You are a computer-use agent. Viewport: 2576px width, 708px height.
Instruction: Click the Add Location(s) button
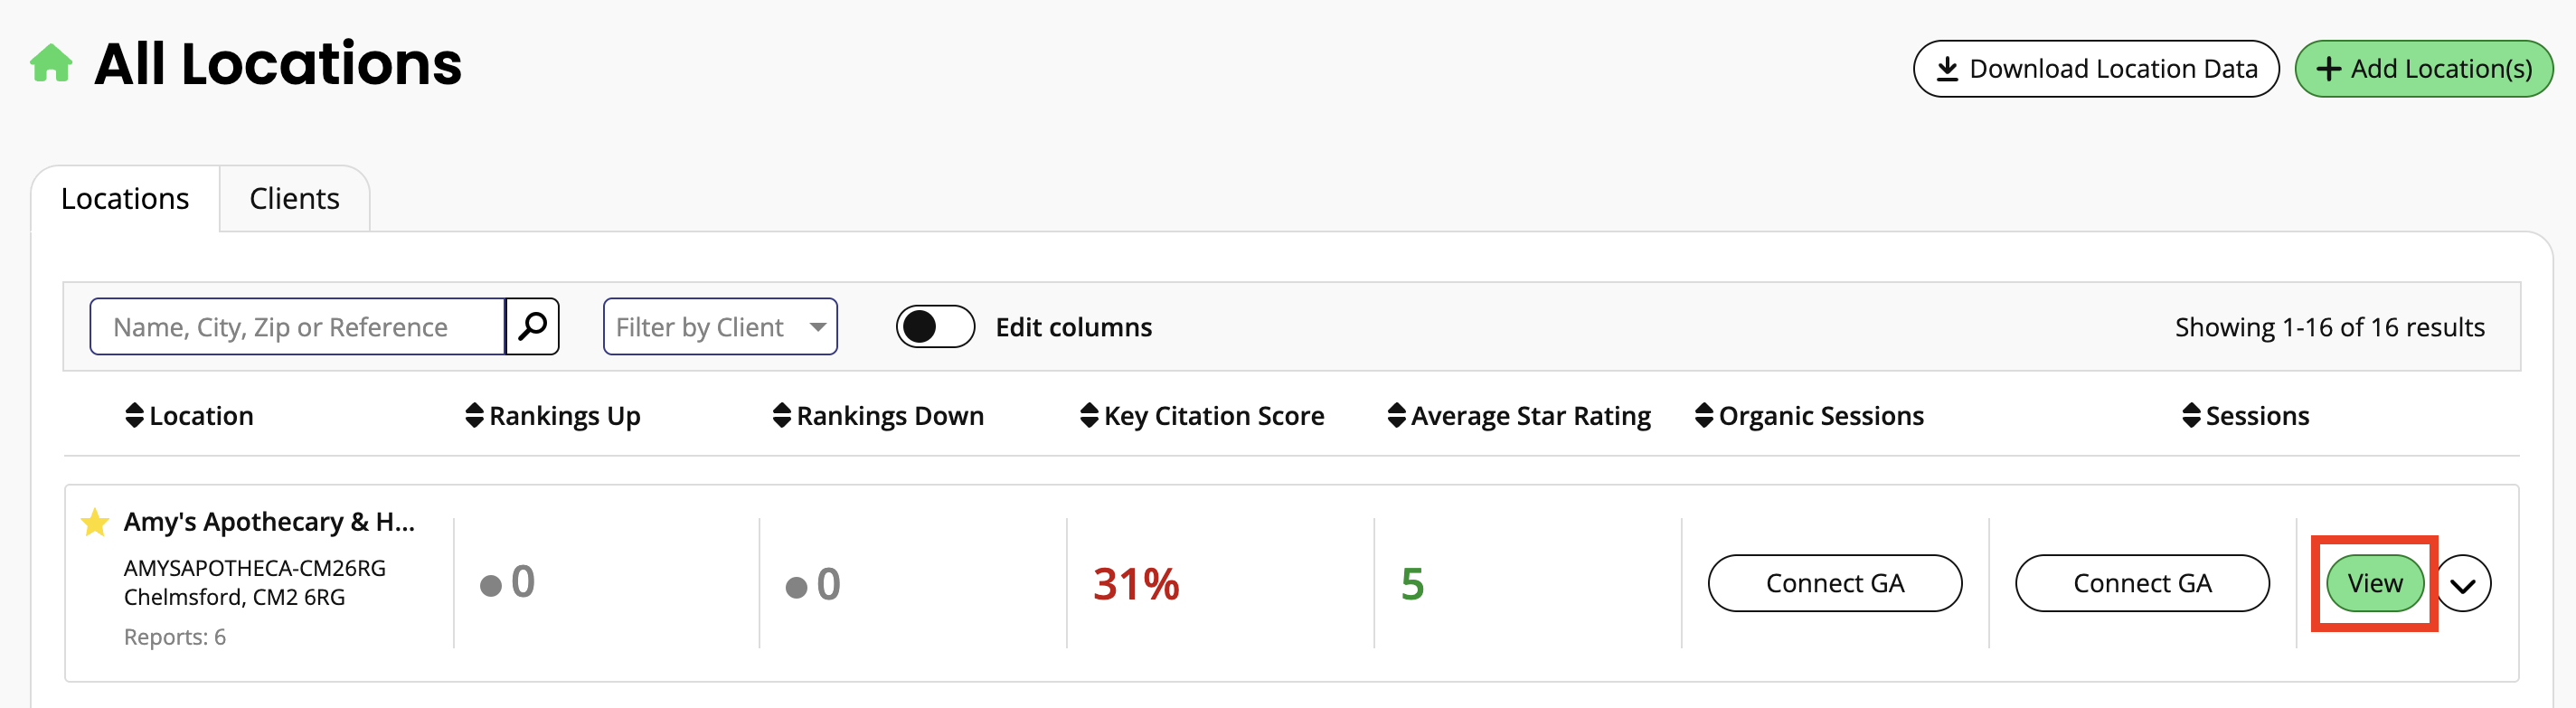pos(2423,69)
